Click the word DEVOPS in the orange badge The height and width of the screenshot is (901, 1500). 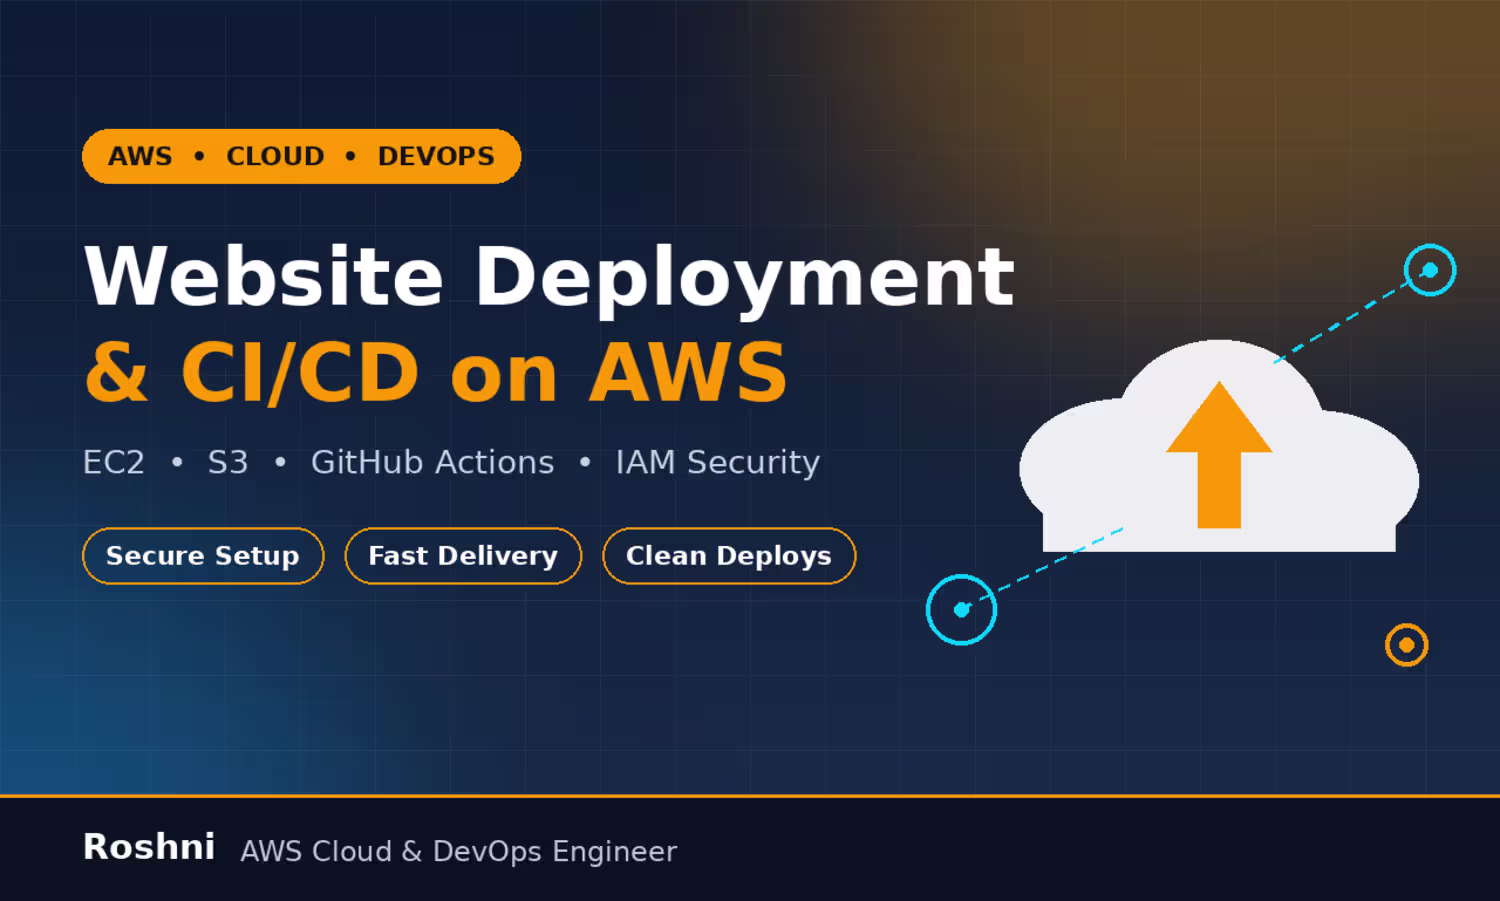(x=436, y=157)
